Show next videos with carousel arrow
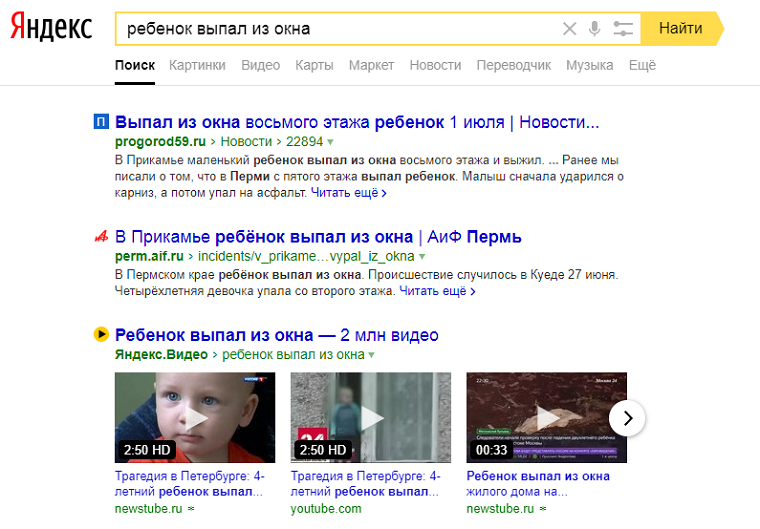760x529 pixels. (x=627, y=418)
